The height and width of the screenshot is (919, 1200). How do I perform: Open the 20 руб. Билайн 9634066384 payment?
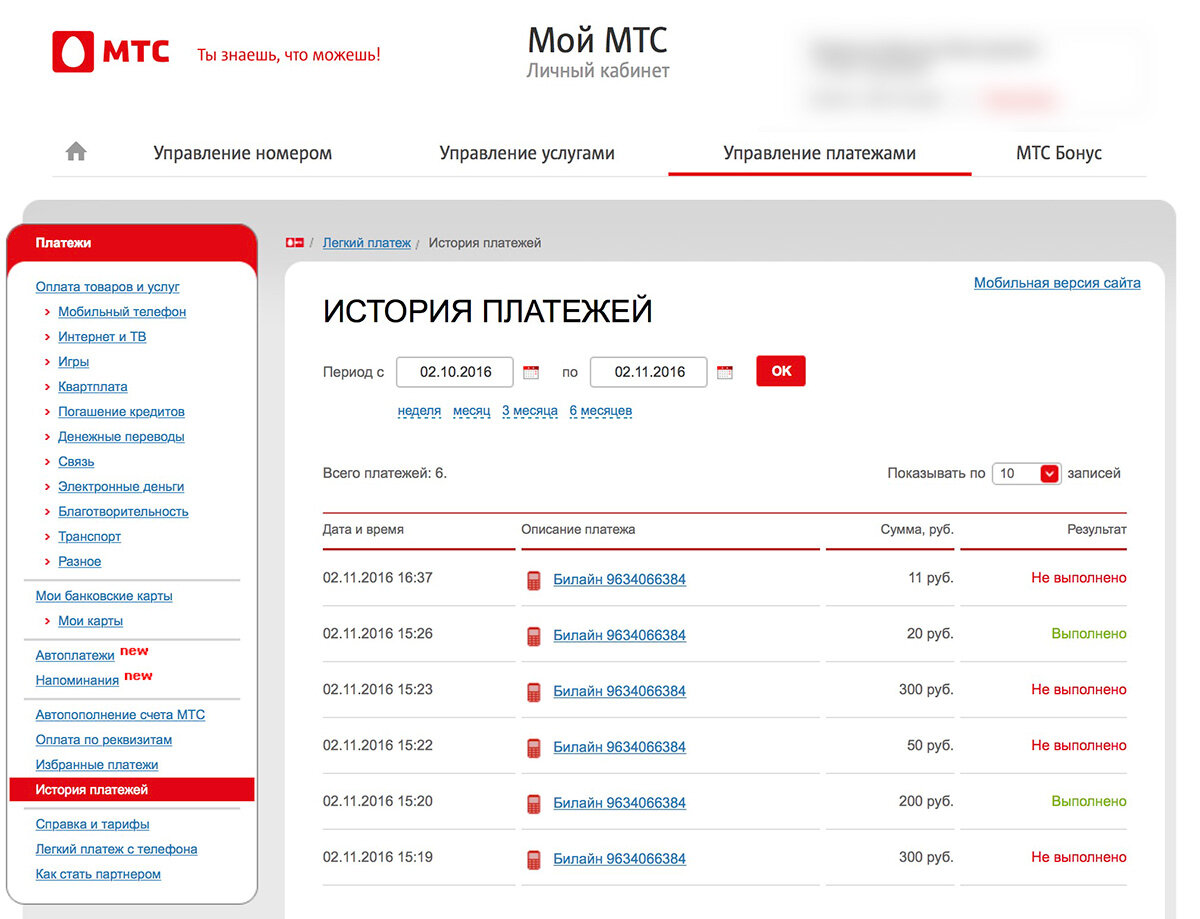pyautogui.click(x=620, y=636)
